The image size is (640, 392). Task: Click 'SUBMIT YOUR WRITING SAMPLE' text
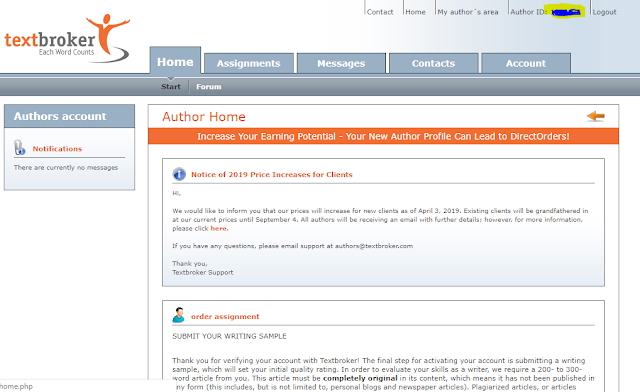click(229, 336)
